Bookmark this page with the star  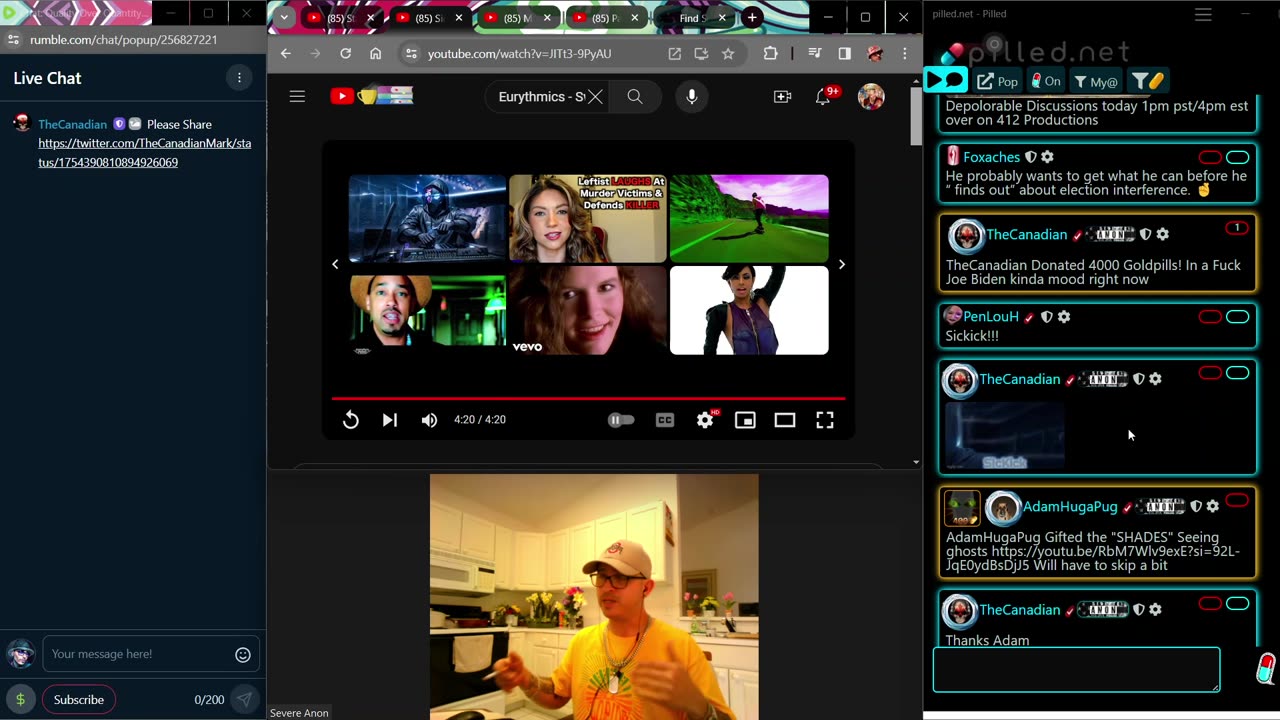click(728, 53)
